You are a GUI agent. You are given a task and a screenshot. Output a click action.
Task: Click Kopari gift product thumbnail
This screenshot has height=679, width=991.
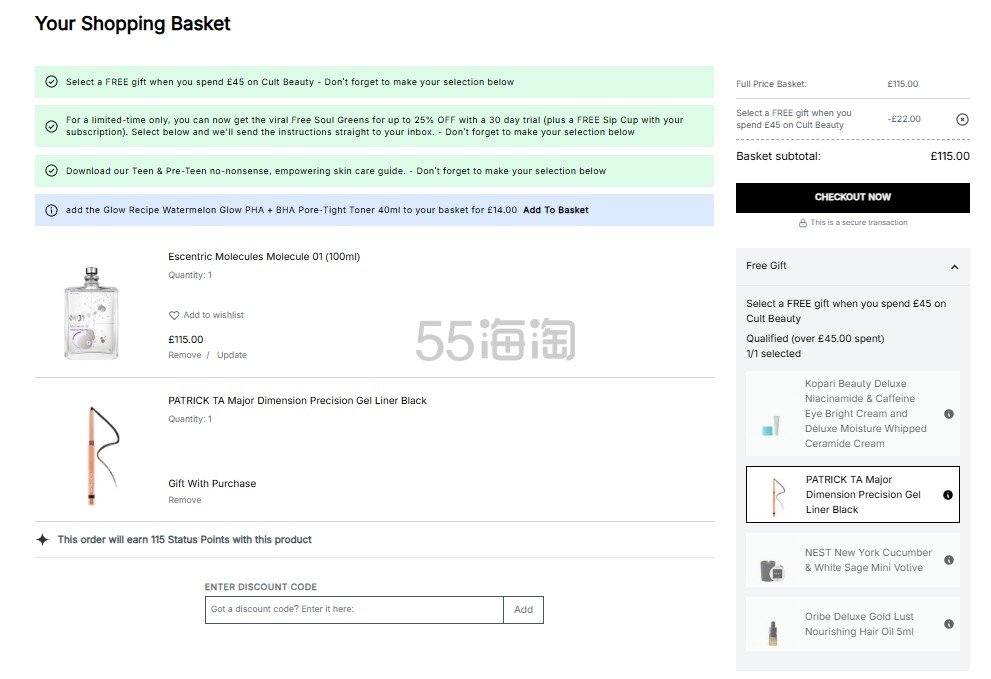(x=771, y=426)
